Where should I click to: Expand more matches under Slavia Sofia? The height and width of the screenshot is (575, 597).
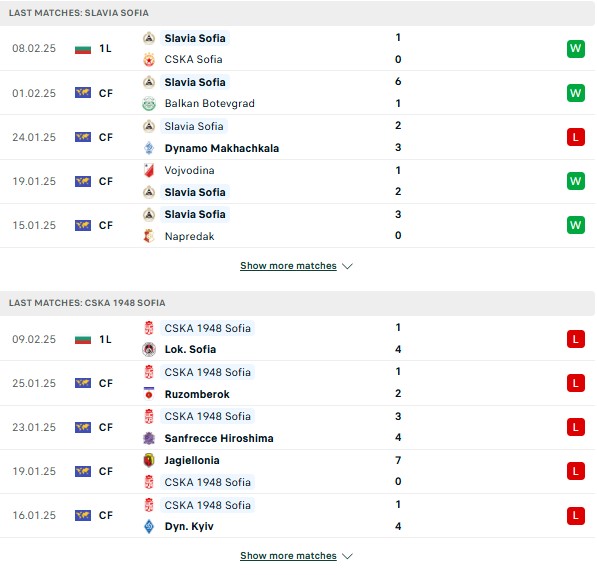coord(288,266)
